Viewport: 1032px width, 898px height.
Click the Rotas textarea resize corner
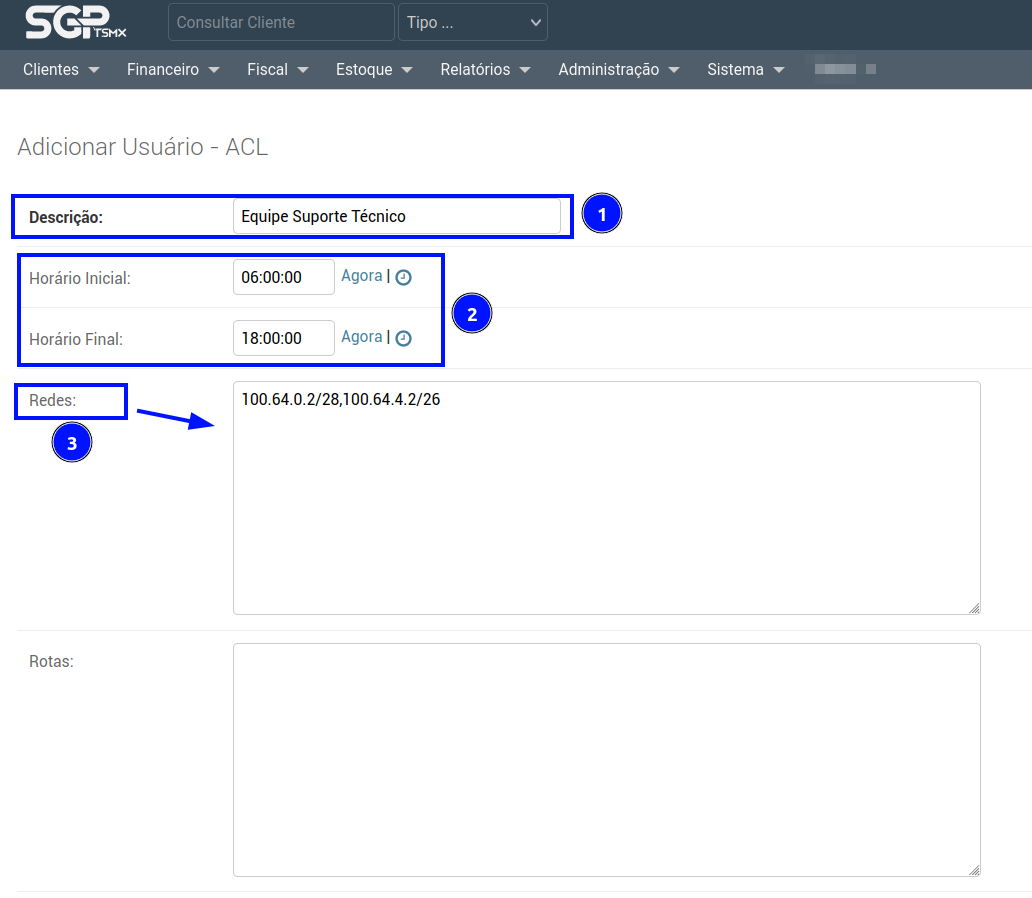coord(974,870)
